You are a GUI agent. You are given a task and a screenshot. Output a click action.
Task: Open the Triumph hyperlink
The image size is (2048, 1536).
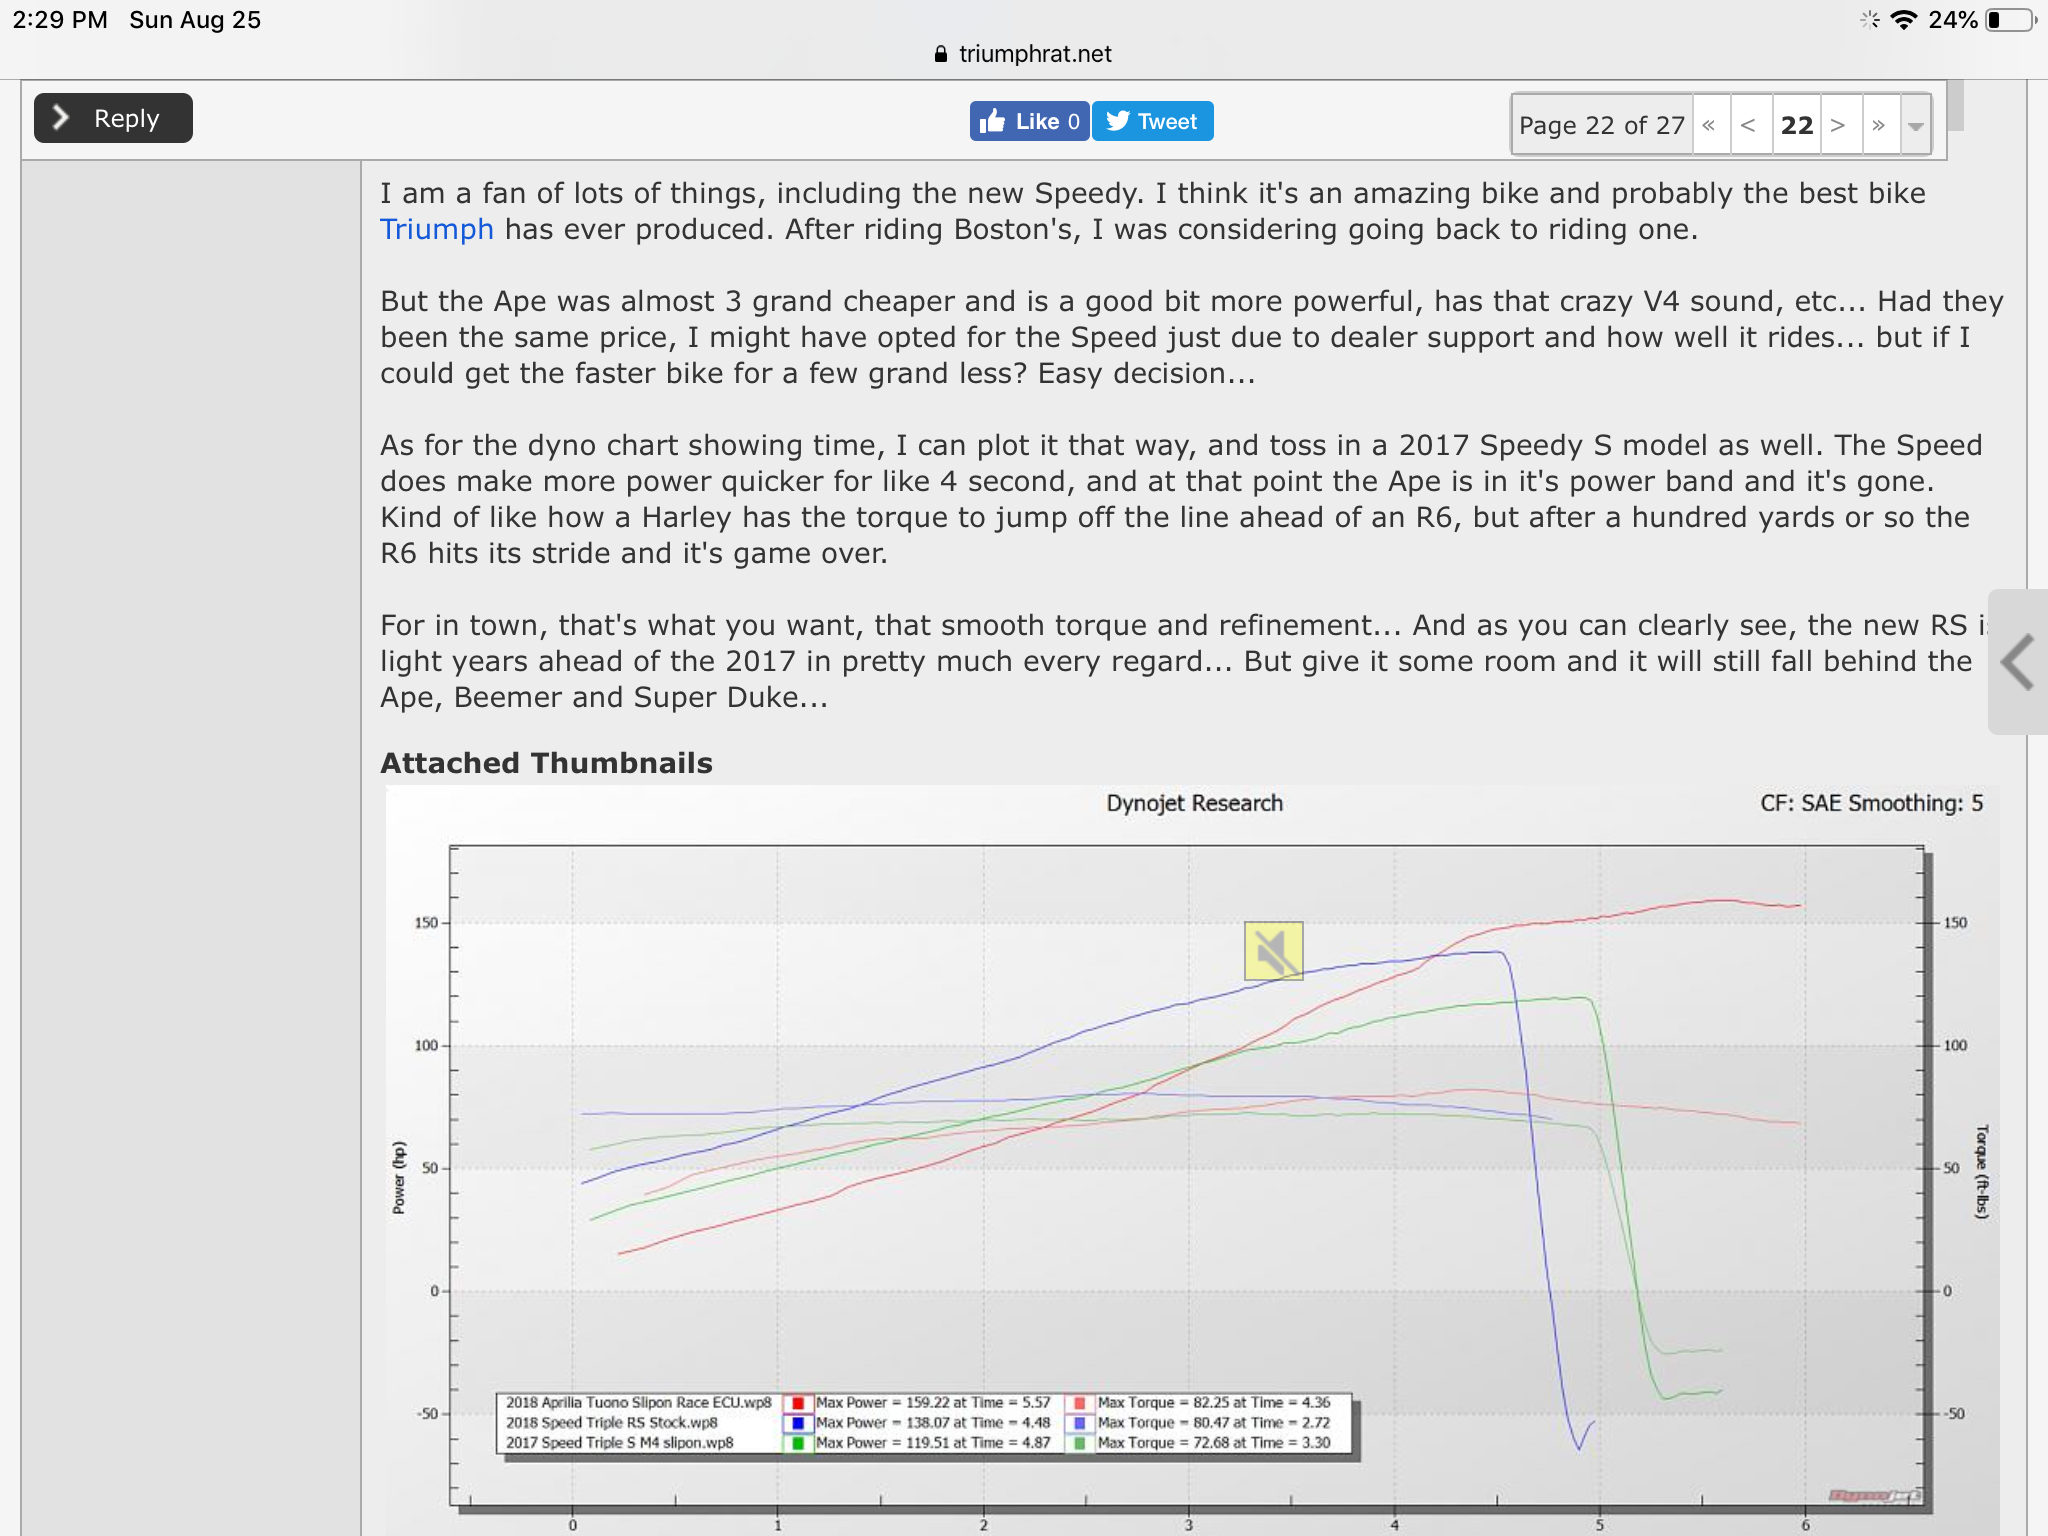tap(436, 229)
